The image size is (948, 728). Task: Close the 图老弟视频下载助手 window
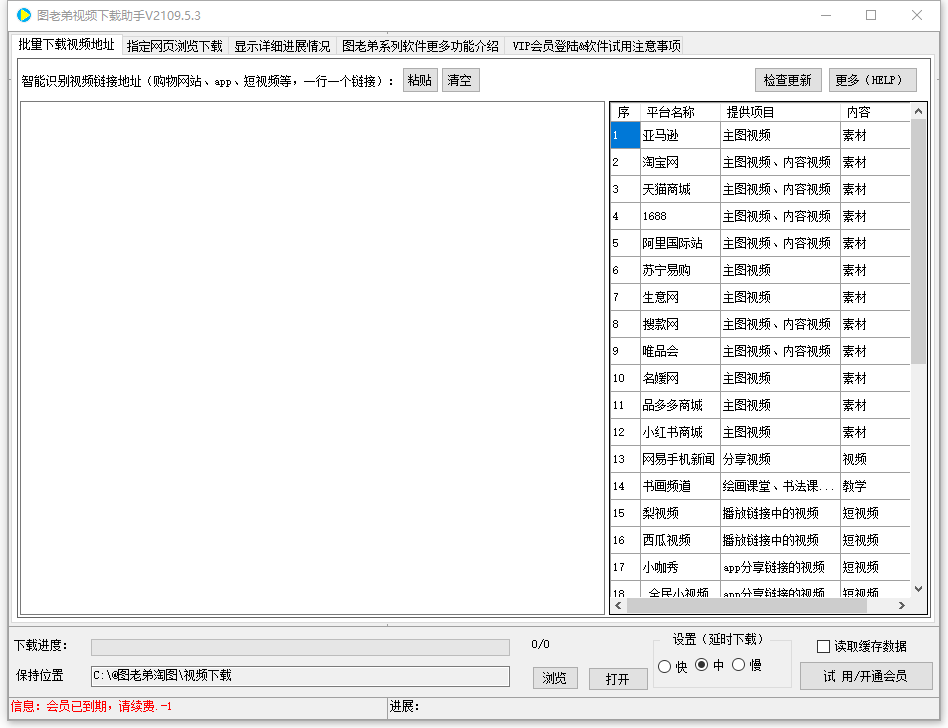917,15
